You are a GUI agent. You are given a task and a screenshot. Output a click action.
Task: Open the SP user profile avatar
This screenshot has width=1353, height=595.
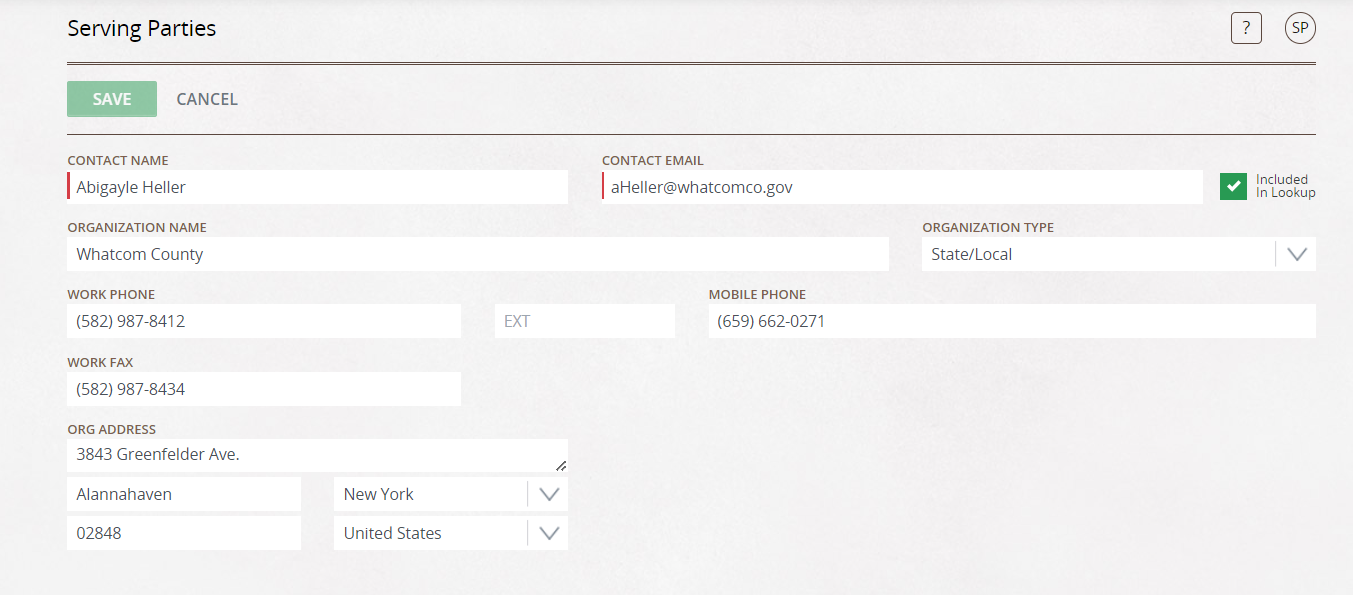pos(1300,28)
